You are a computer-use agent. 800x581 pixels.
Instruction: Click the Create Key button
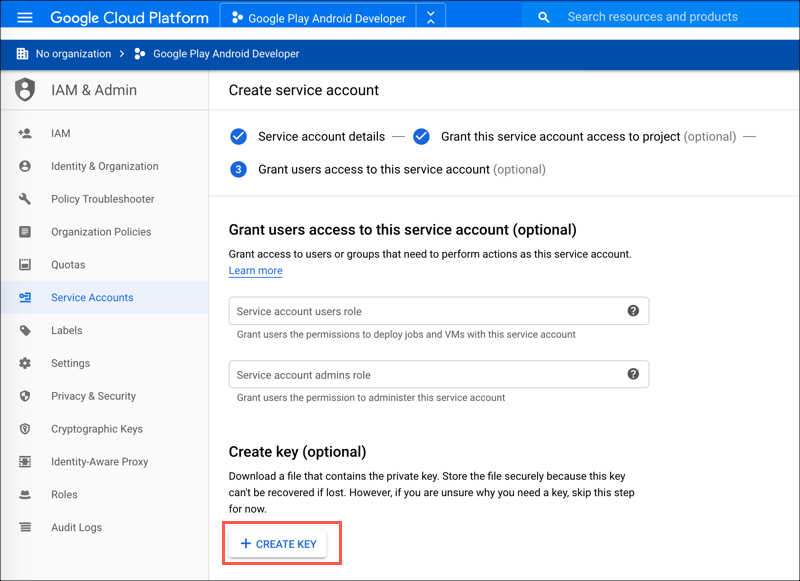coord(279,544)
